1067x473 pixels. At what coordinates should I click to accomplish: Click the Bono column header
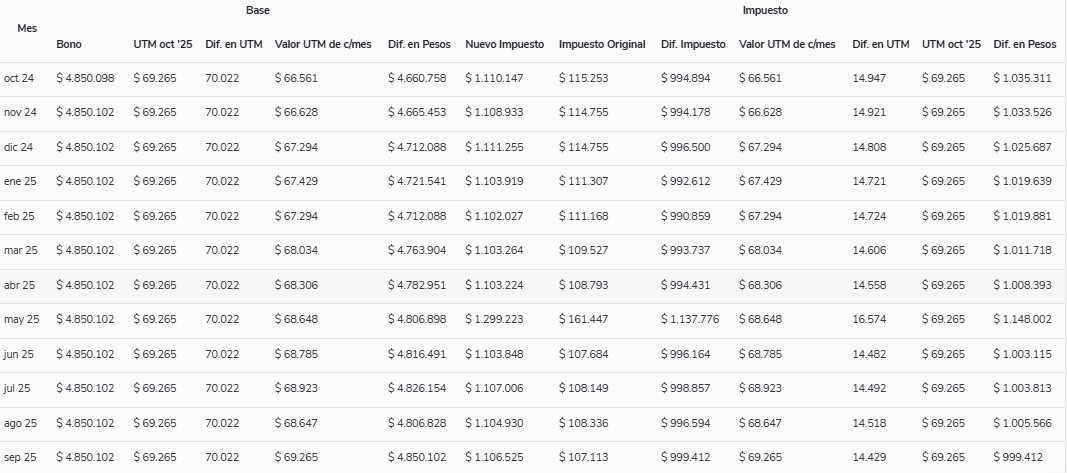click(69, 44)
